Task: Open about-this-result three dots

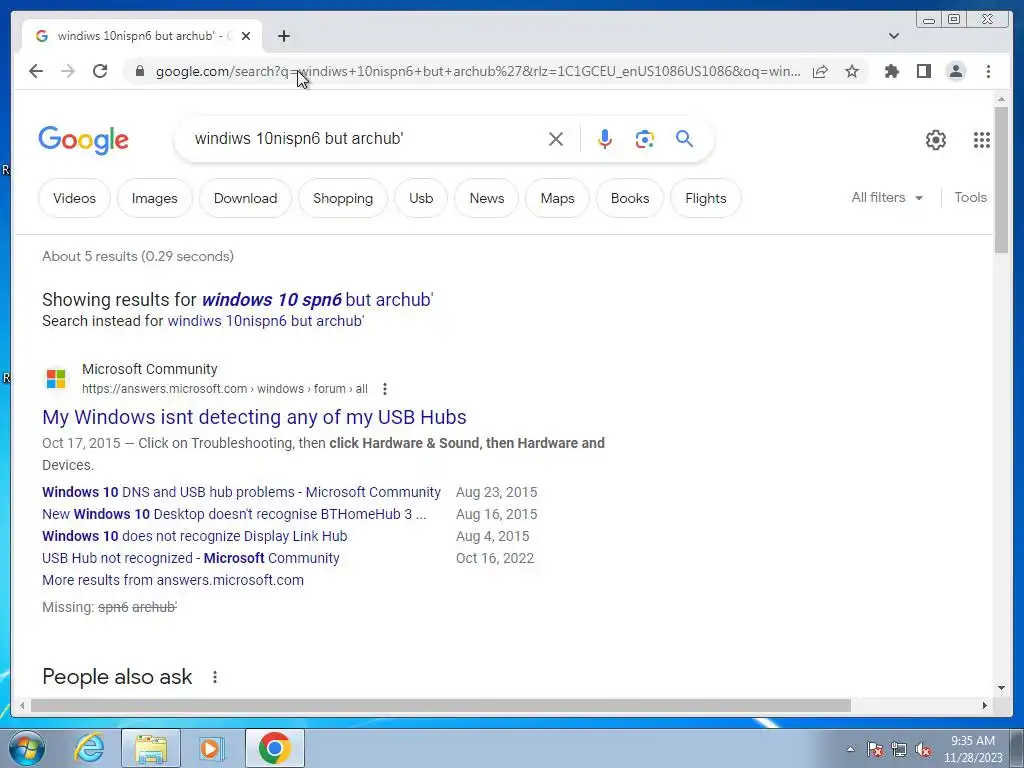Action: 385,389
